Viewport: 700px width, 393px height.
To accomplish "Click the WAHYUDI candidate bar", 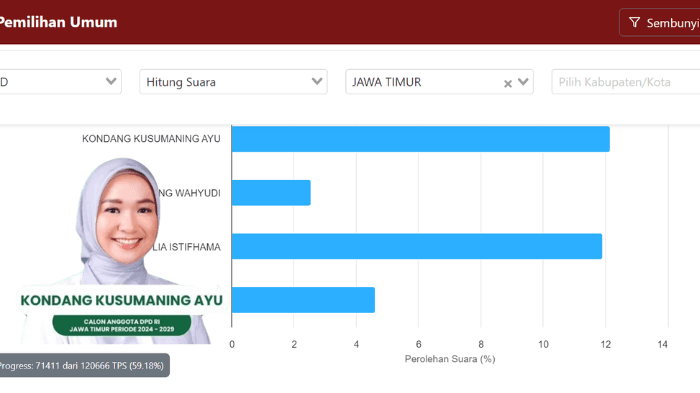I will click(271, 193).
